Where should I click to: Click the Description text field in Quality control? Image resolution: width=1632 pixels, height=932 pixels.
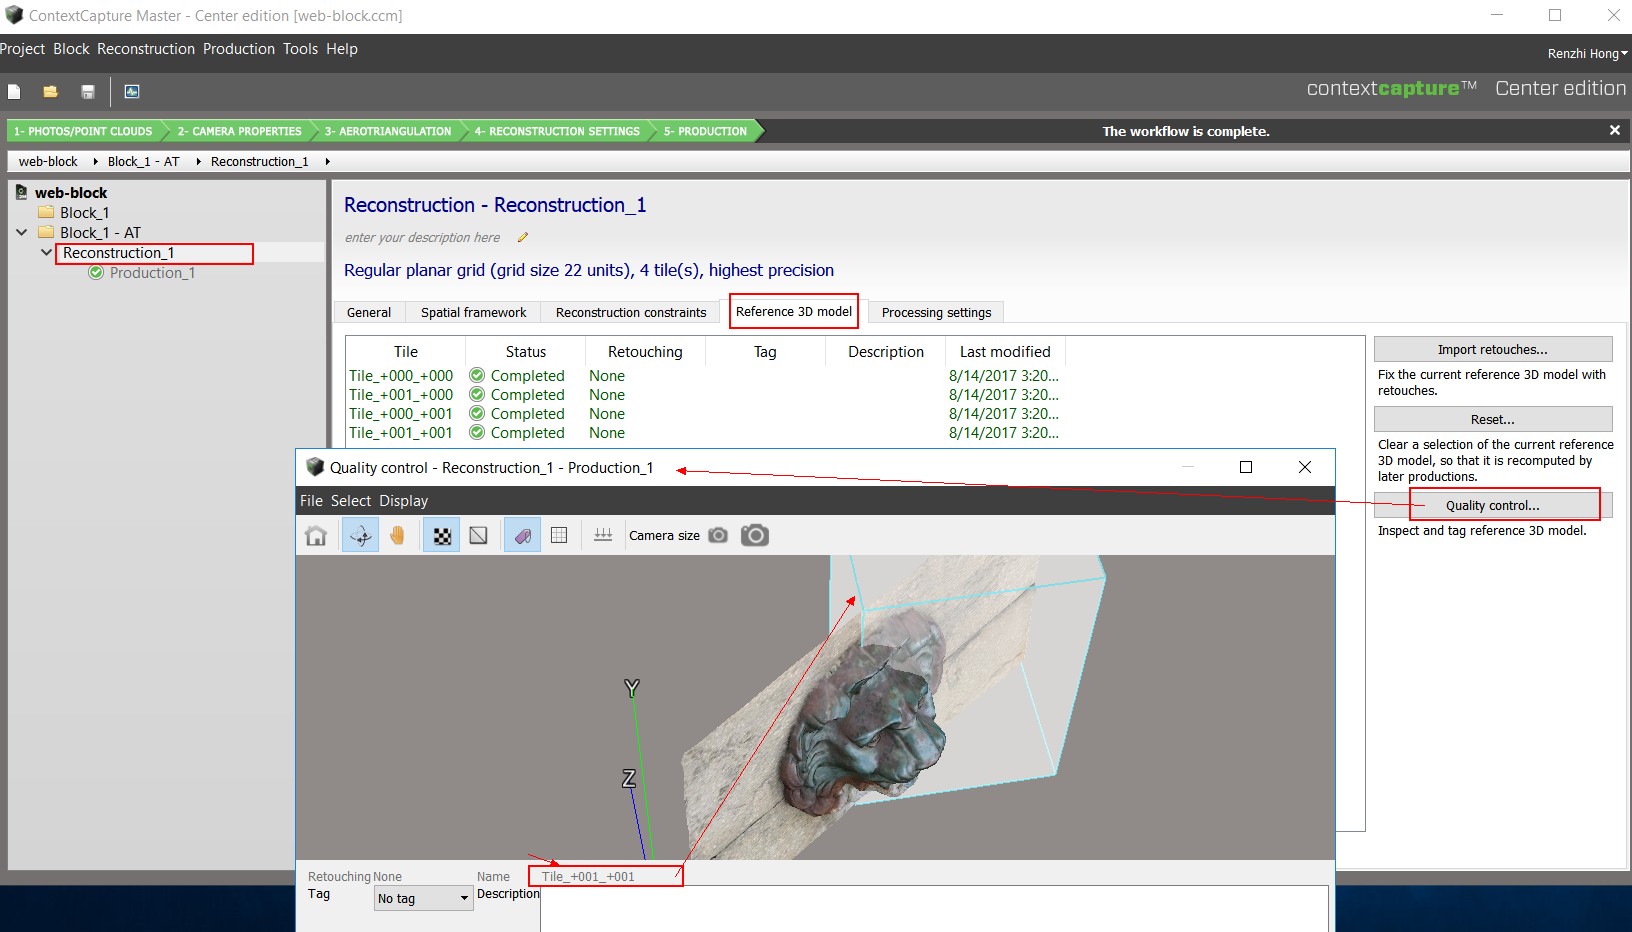coord(934,908)
